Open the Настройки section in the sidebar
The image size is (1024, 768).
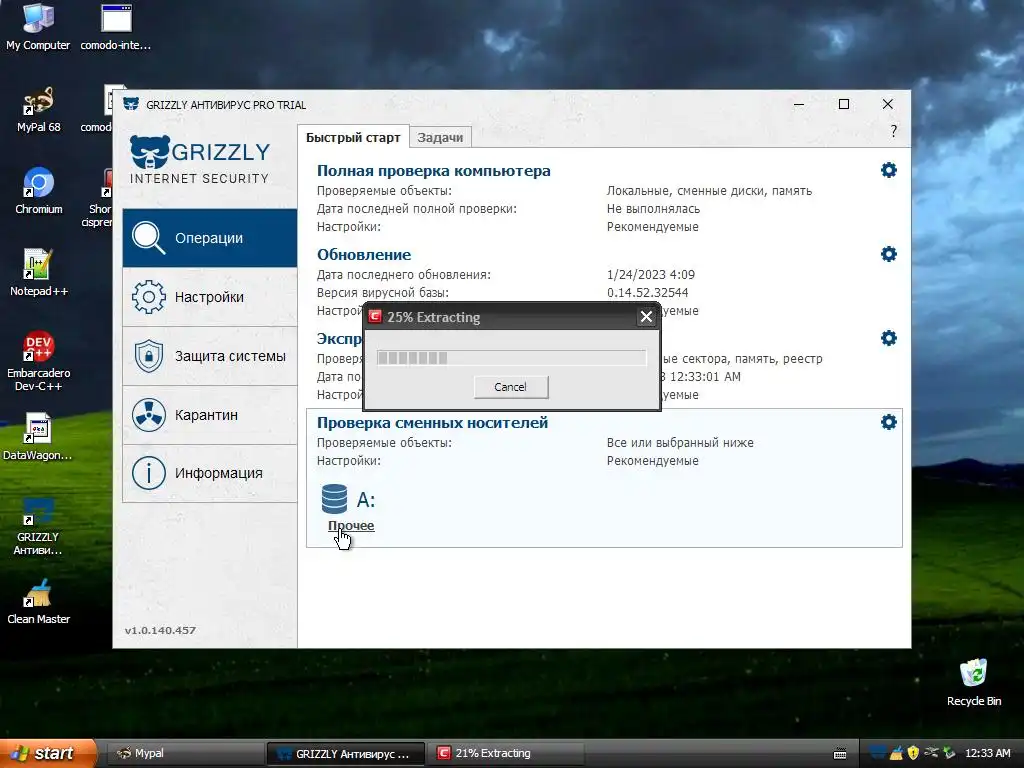click(x=210, y=297)
